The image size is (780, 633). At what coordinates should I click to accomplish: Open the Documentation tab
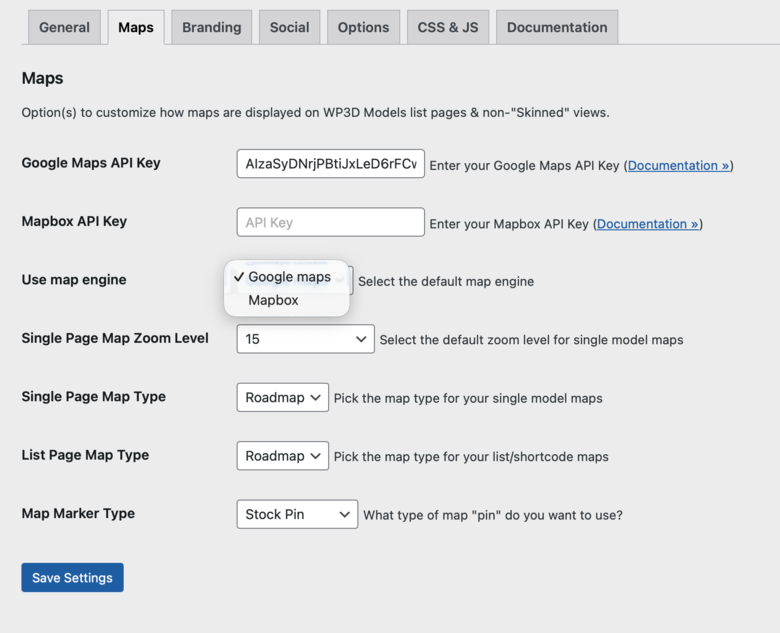click(556, 27)
